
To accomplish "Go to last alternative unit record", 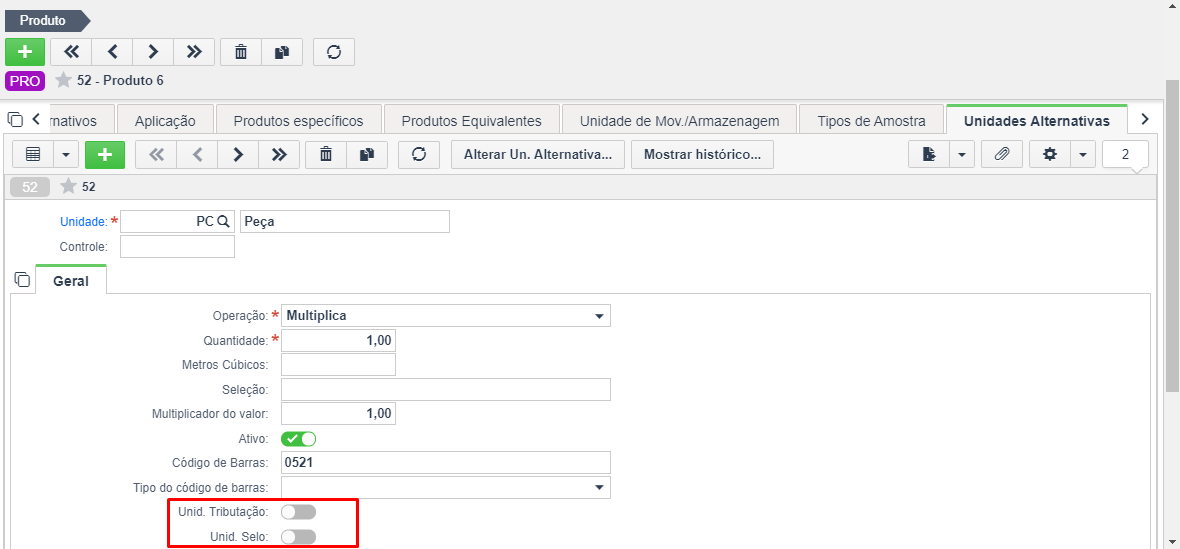I will tap(279, 154).
